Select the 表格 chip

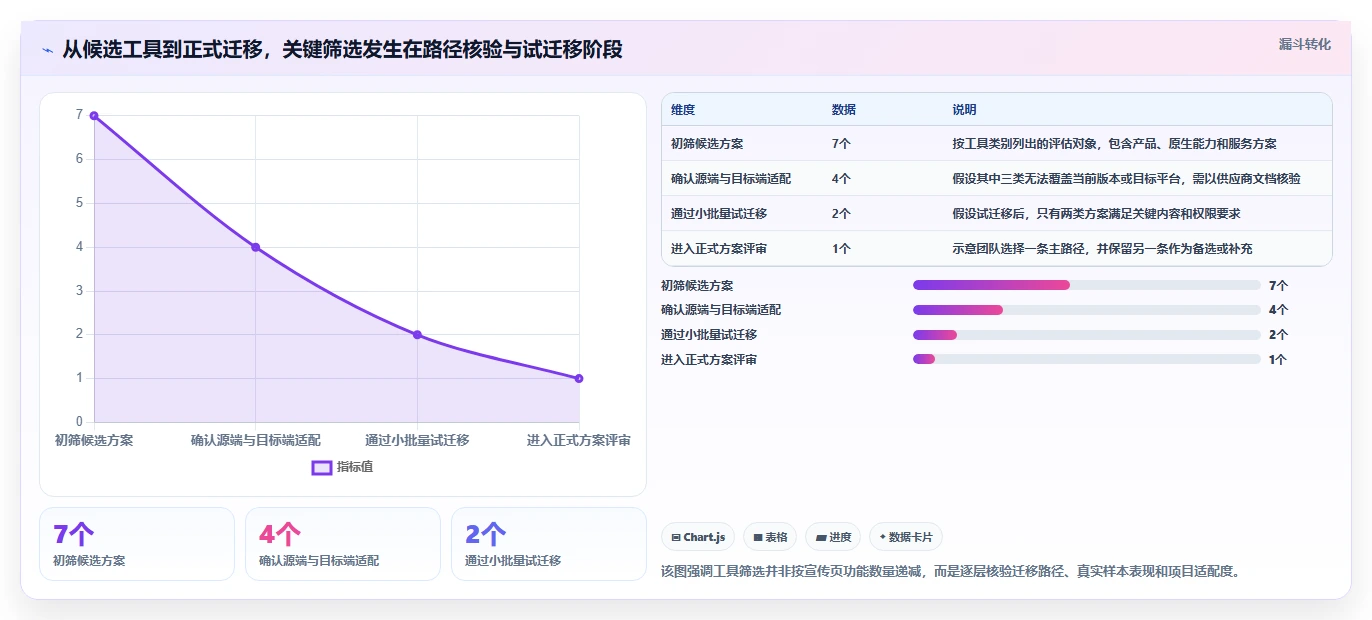[x=770, y=537]
